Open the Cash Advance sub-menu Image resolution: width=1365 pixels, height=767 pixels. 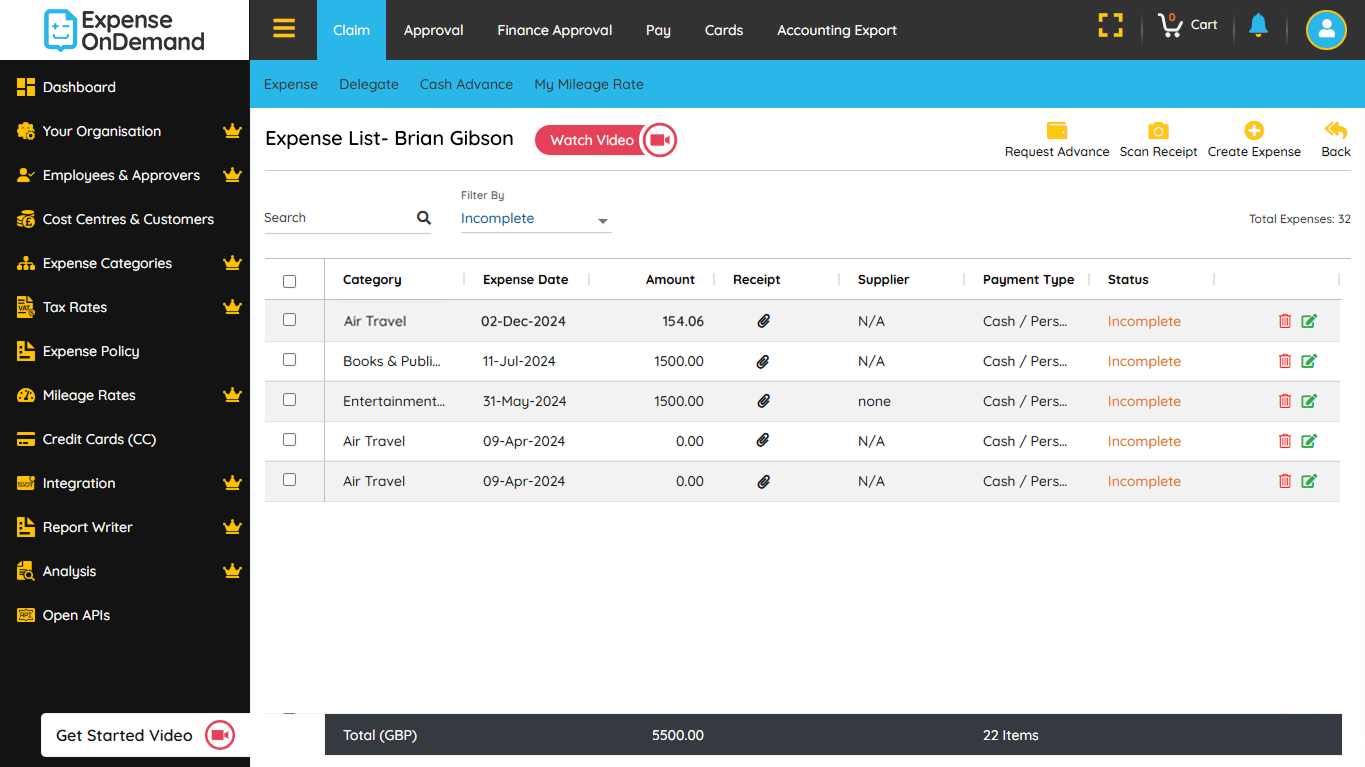pyautogui.click(x=466, y=84)
